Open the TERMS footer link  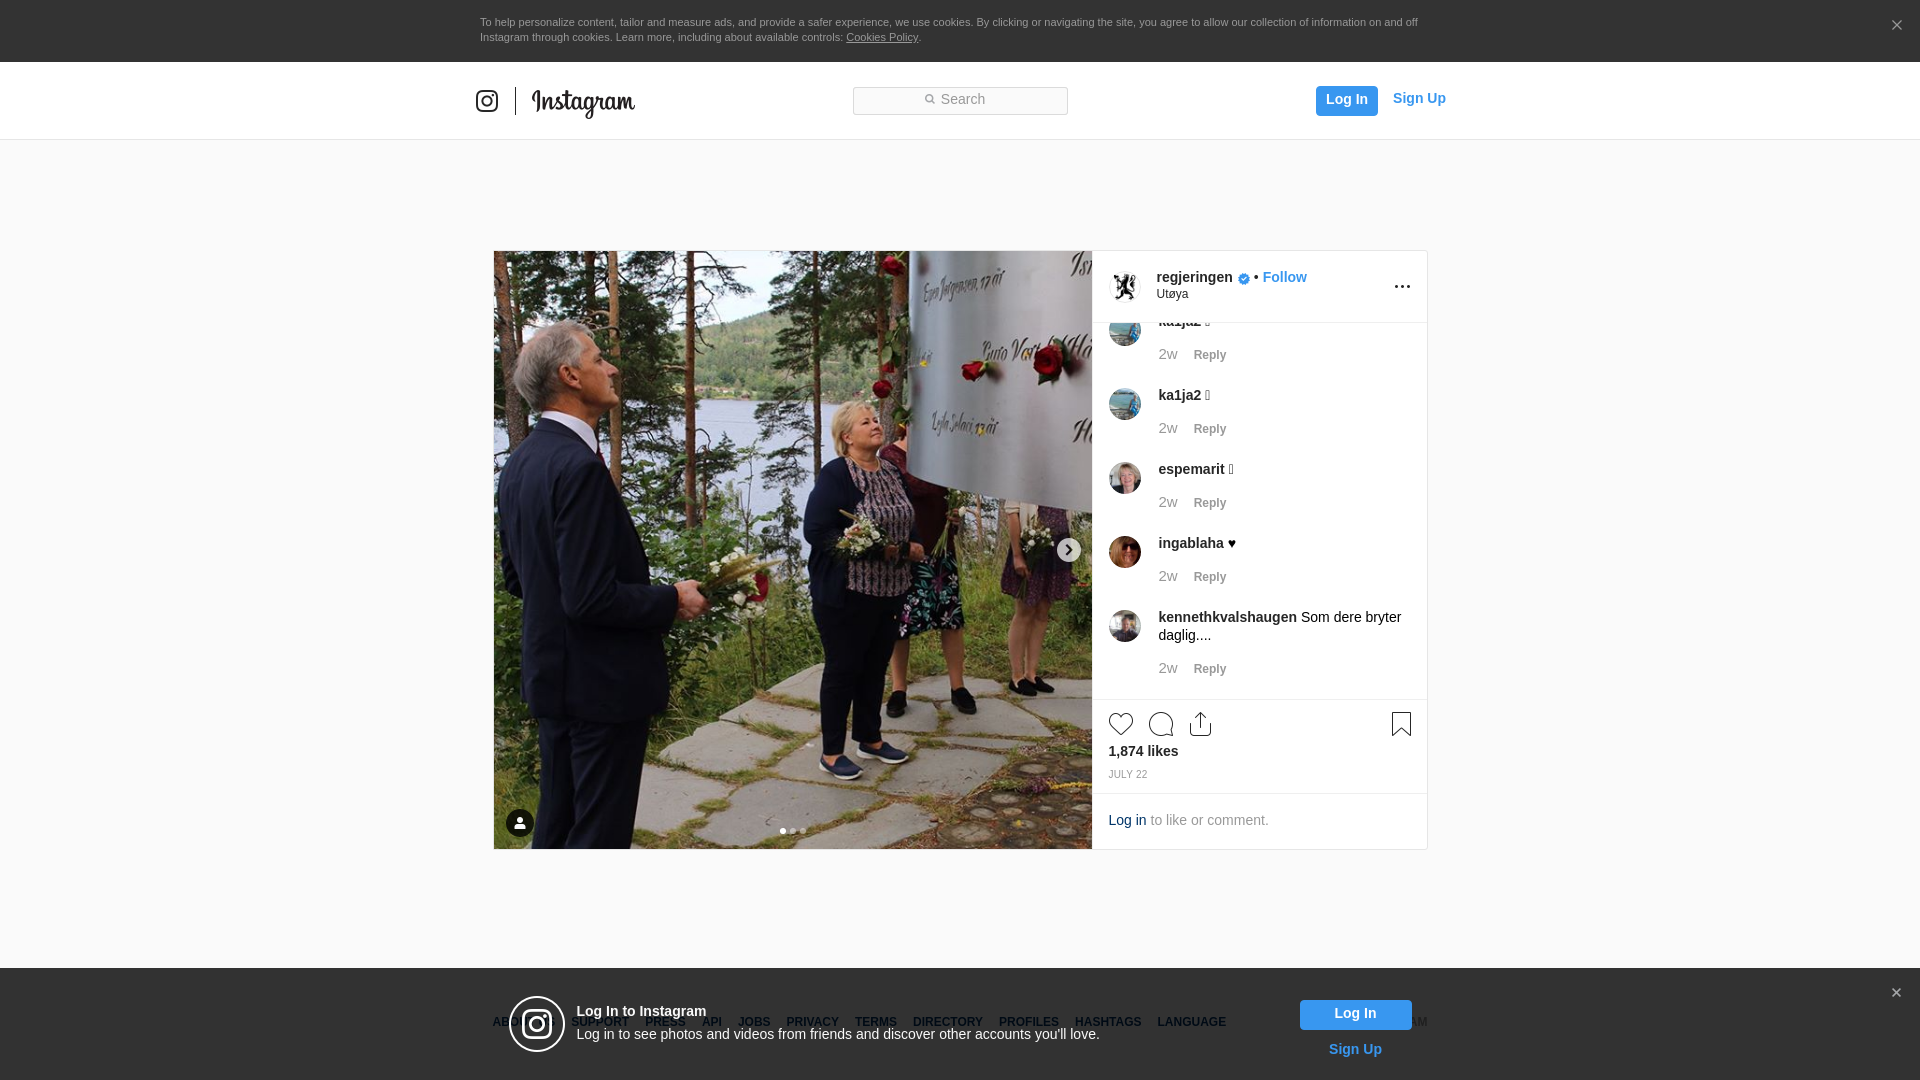[876, 1022]
